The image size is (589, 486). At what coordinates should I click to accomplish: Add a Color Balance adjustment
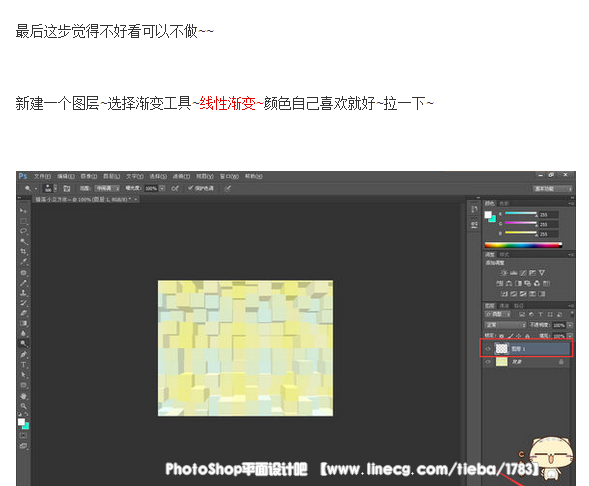509,283
